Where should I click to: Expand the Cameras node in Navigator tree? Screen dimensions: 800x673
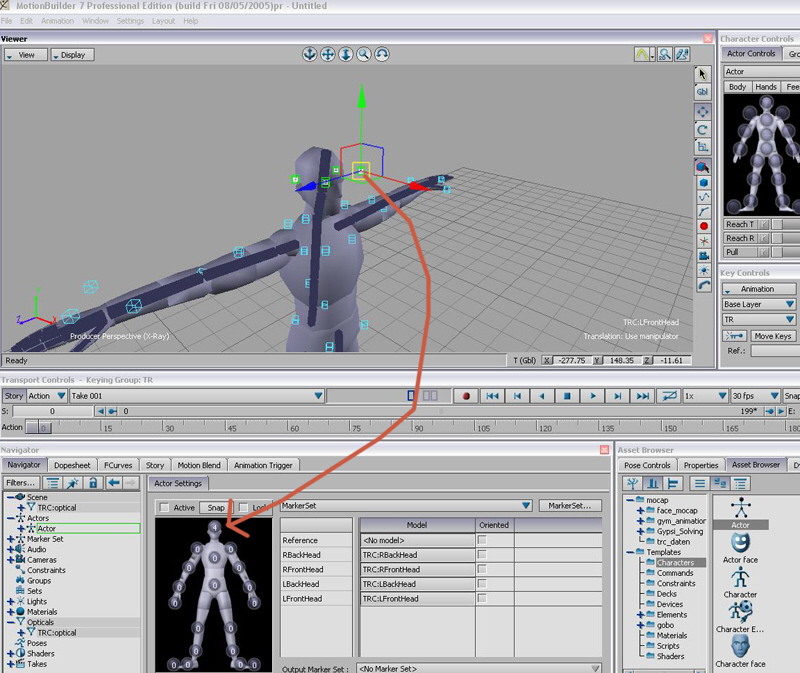[x=11, y=560]
